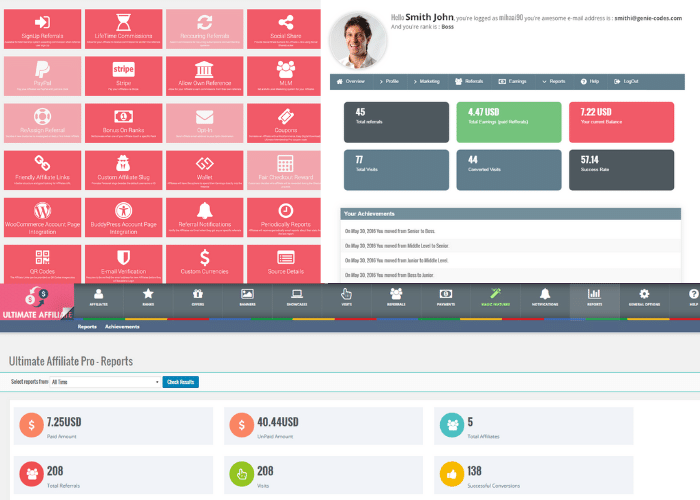Select the PayPal feature tile
Image resolution: width=700 pixels, height=500 pixels.
pos(42,76)
